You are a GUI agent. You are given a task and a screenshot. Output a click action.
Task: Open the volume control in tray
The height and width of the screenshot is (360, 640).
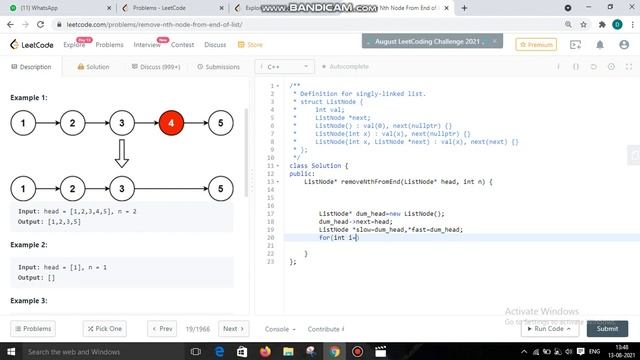(569, 351)
